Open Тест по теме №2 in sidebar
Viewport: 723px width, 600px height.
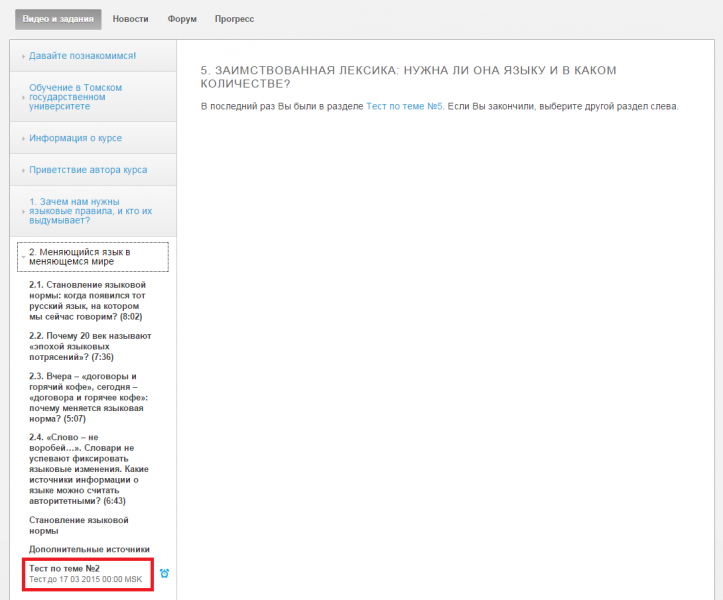(88, 574)
